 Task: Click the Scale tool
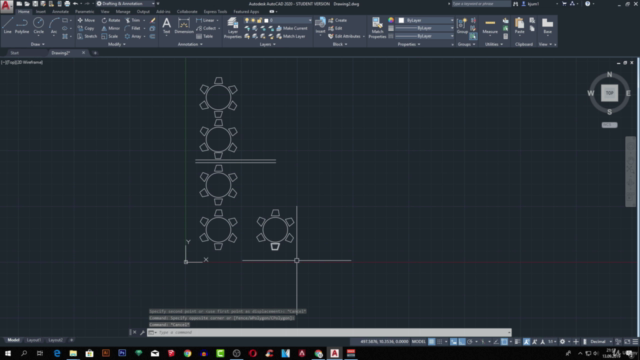[110, 36]
